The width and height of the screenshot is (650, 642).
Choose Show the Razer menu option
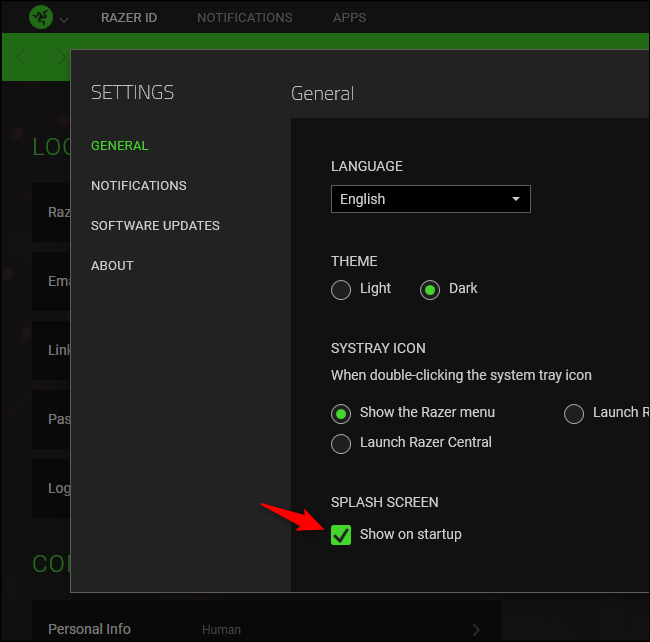pyautogui.click(x=341, y=413)
